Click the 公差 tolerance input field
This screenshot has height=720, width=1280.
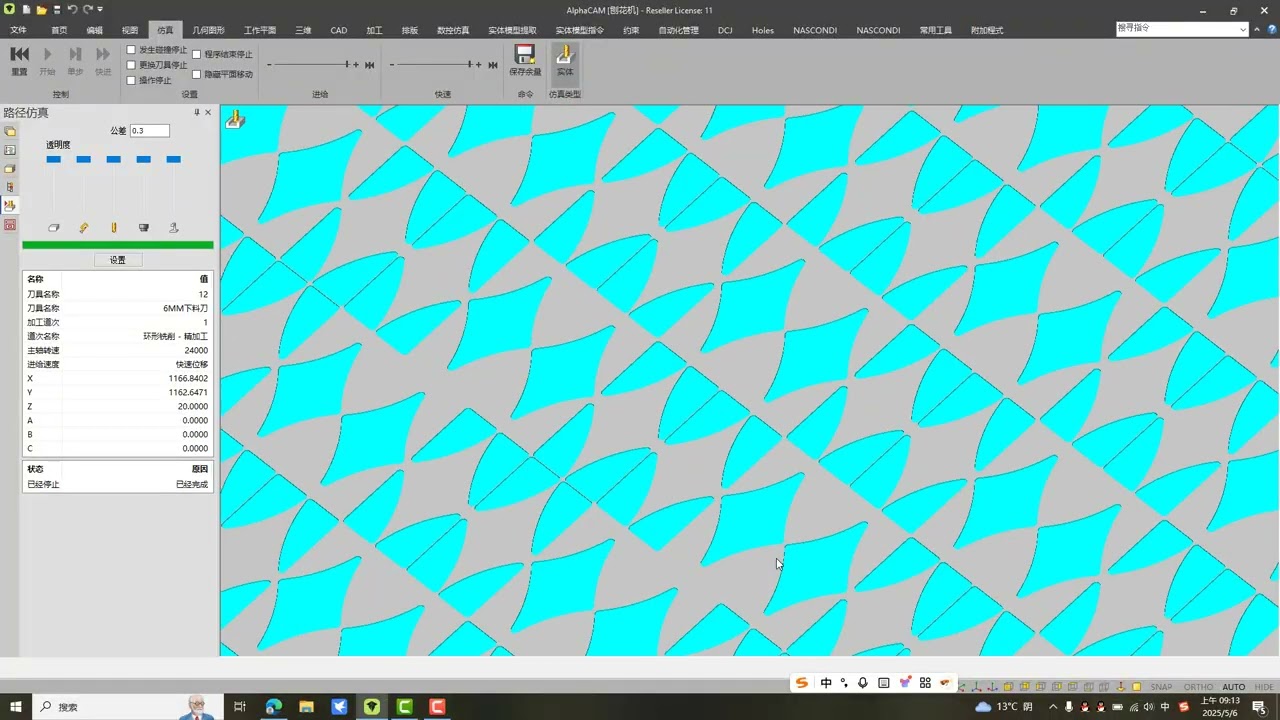(150, 131)
